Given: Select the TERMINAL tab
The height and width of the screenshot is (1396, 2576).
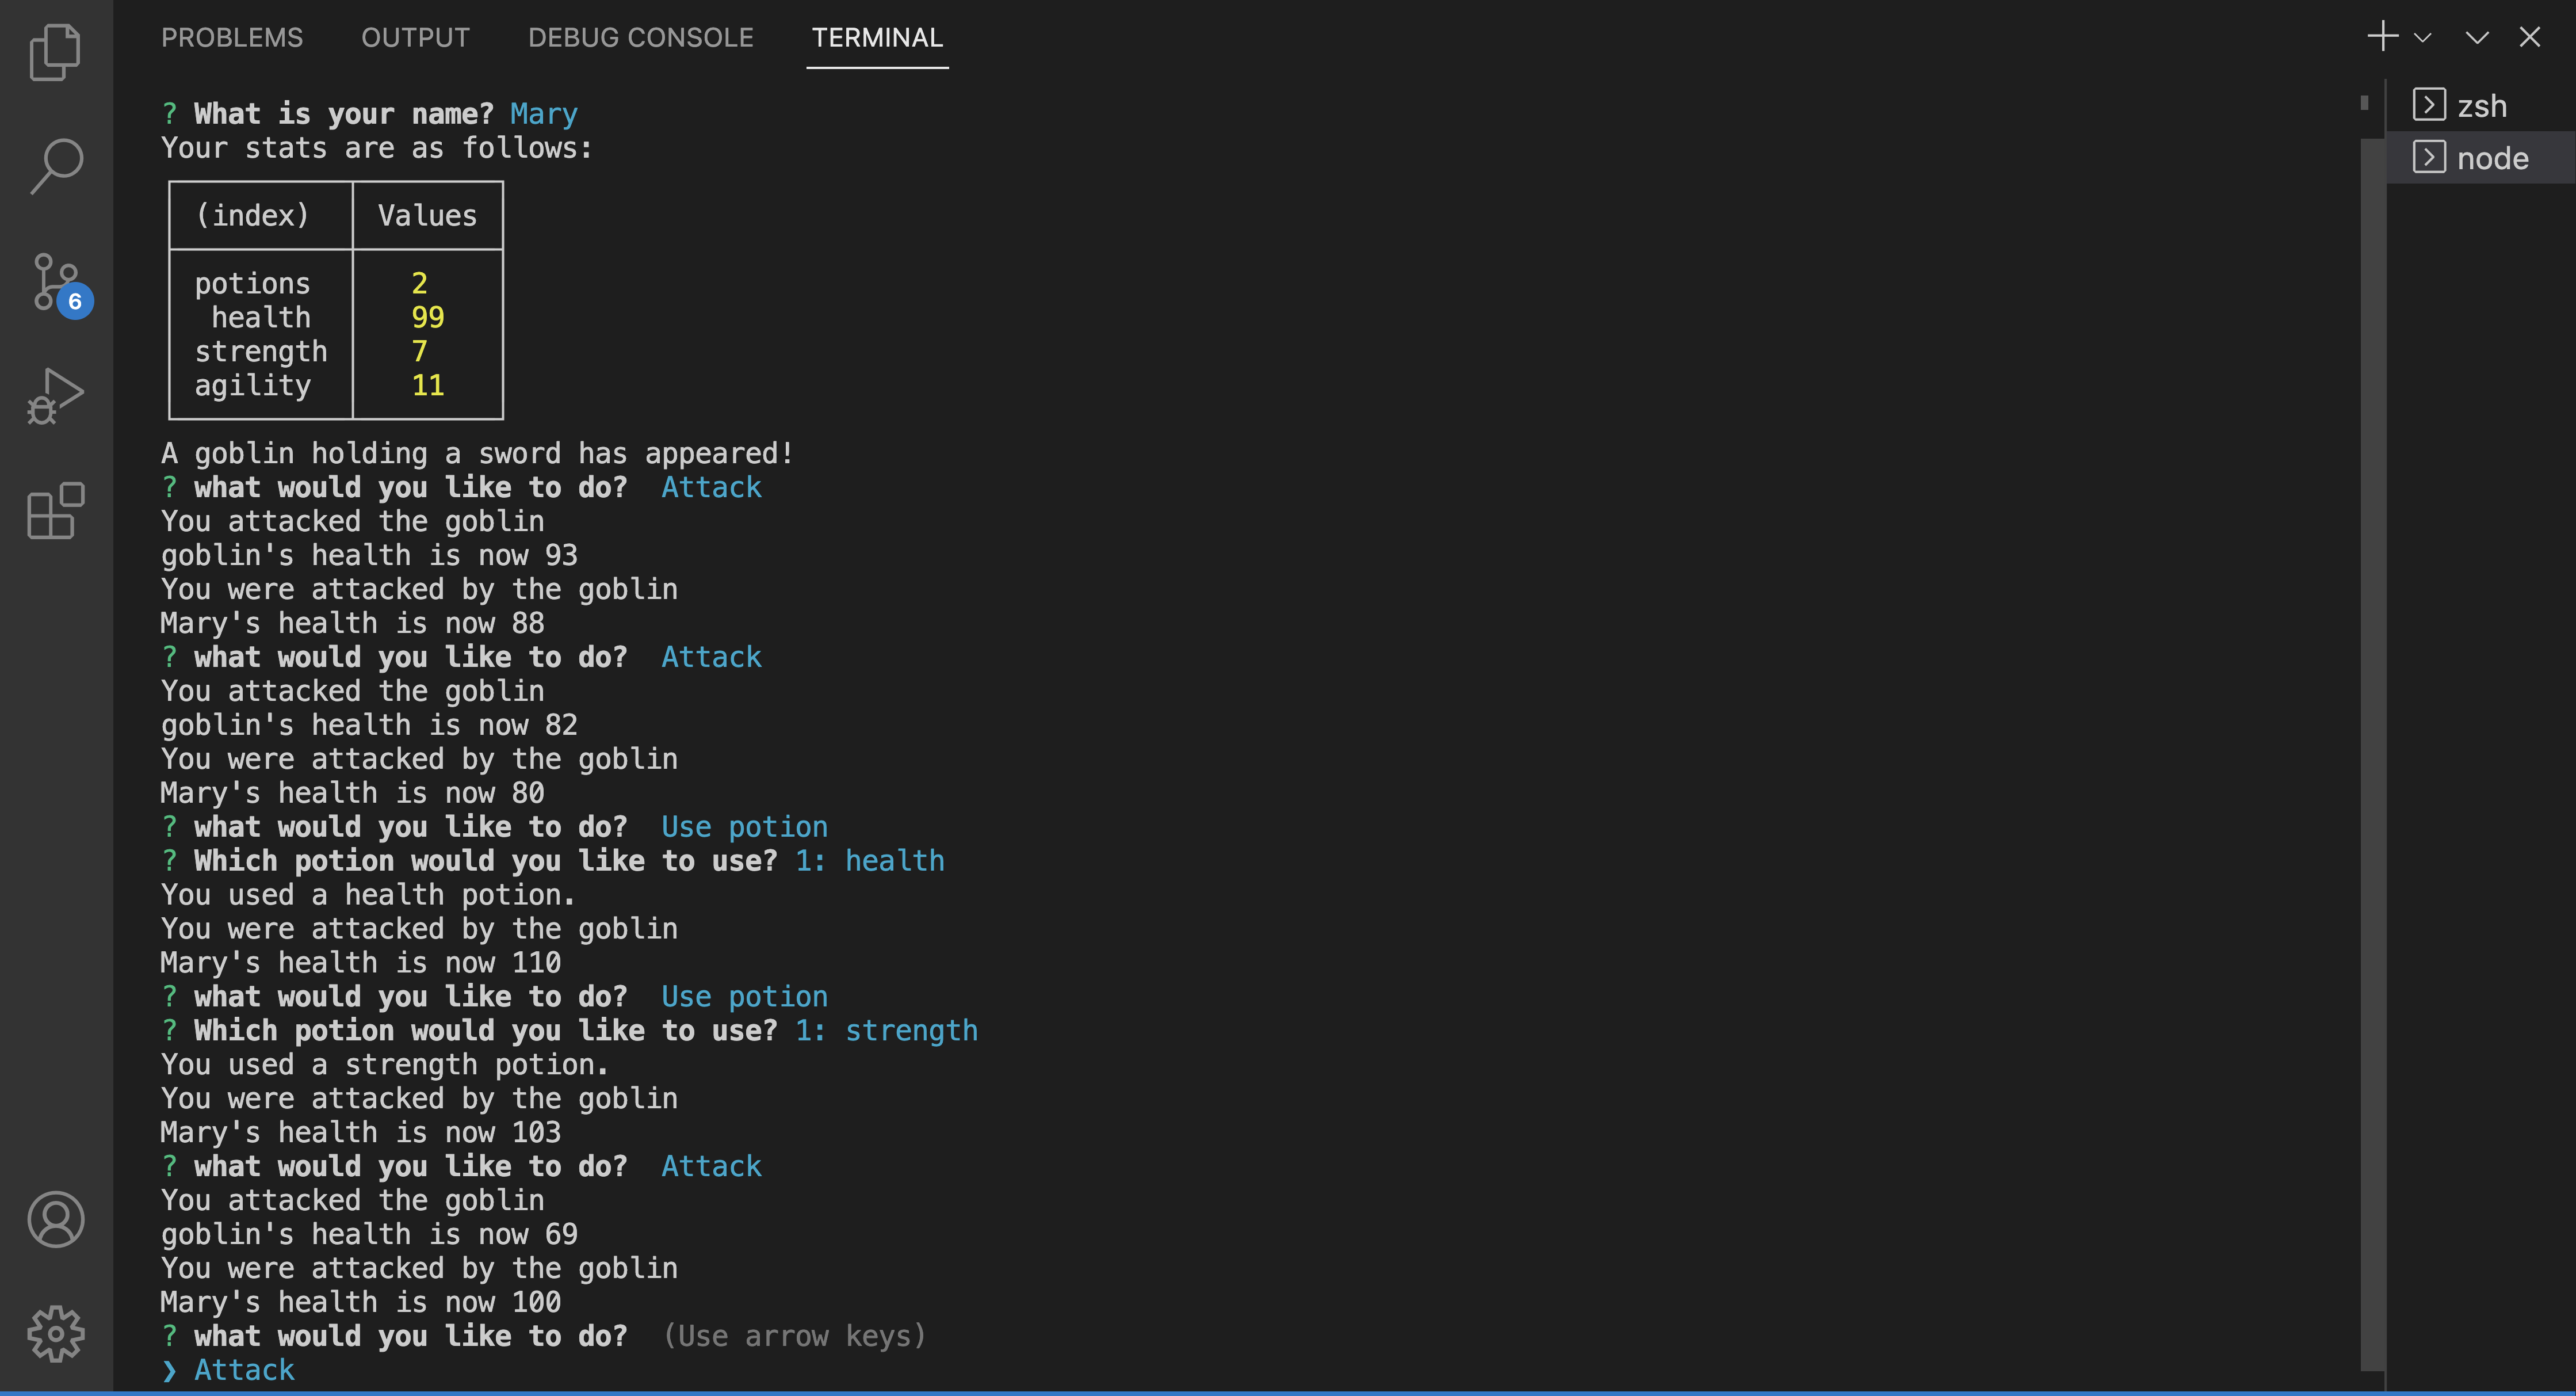Looking at the screenshot, I should point(876,38).
